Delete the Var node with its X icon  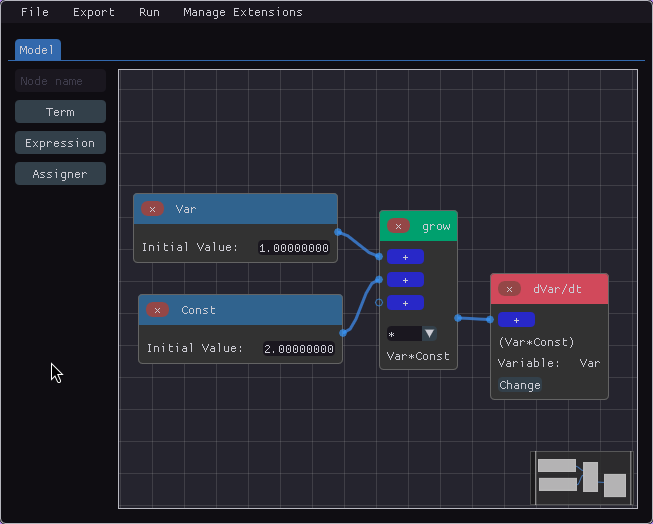[x=152, y=209]
